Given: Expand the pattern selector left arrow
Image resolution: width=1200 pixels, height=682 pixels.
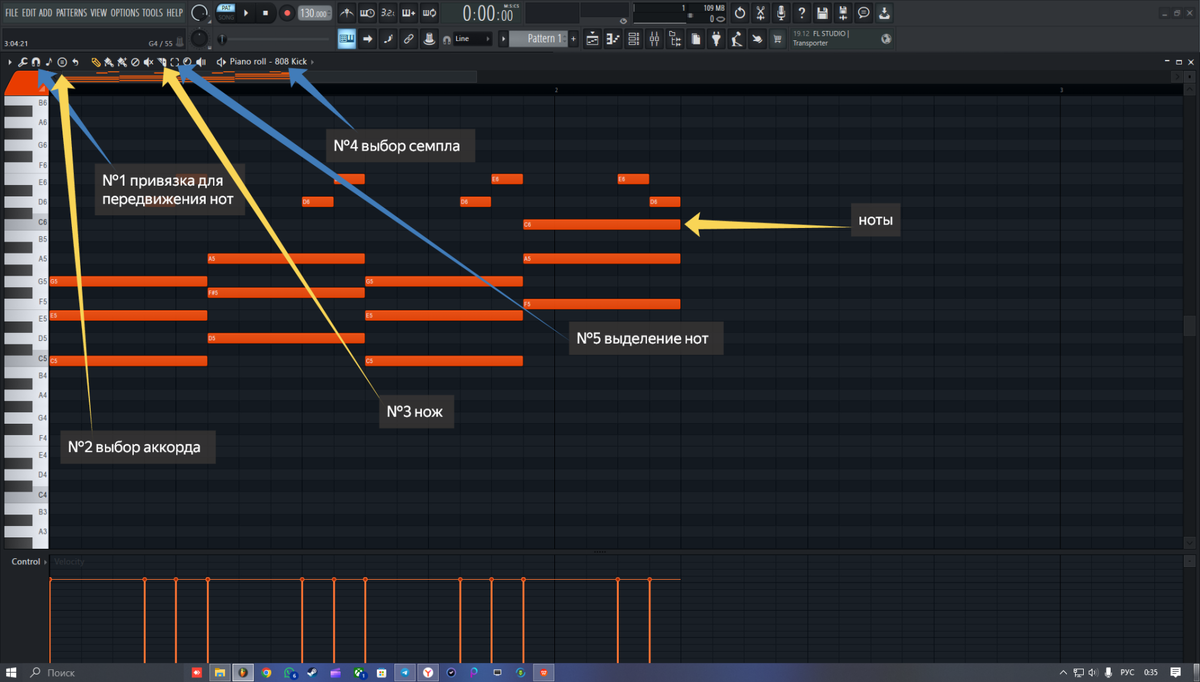Looking at the screenshot, I should point(503,38).
